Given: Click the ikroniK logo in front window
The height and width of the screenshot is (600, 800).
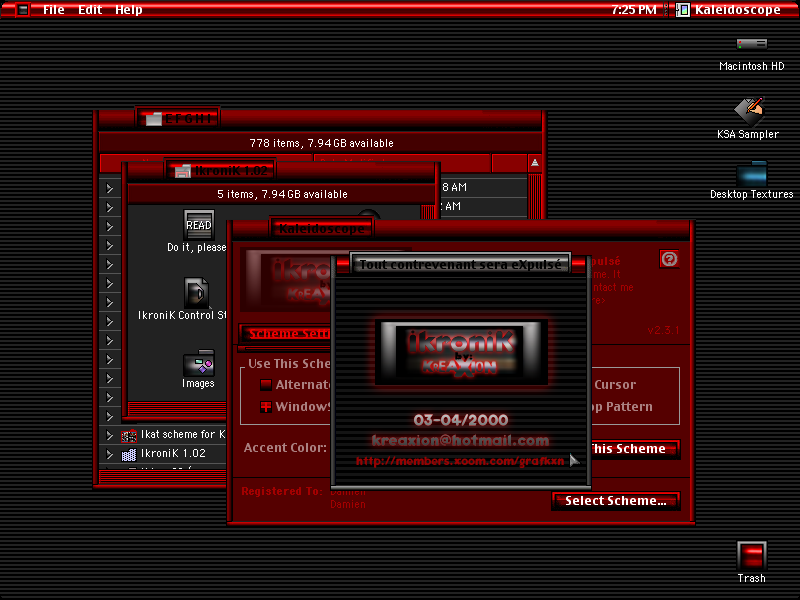Looking at the screenshot, I should (461, 353).
